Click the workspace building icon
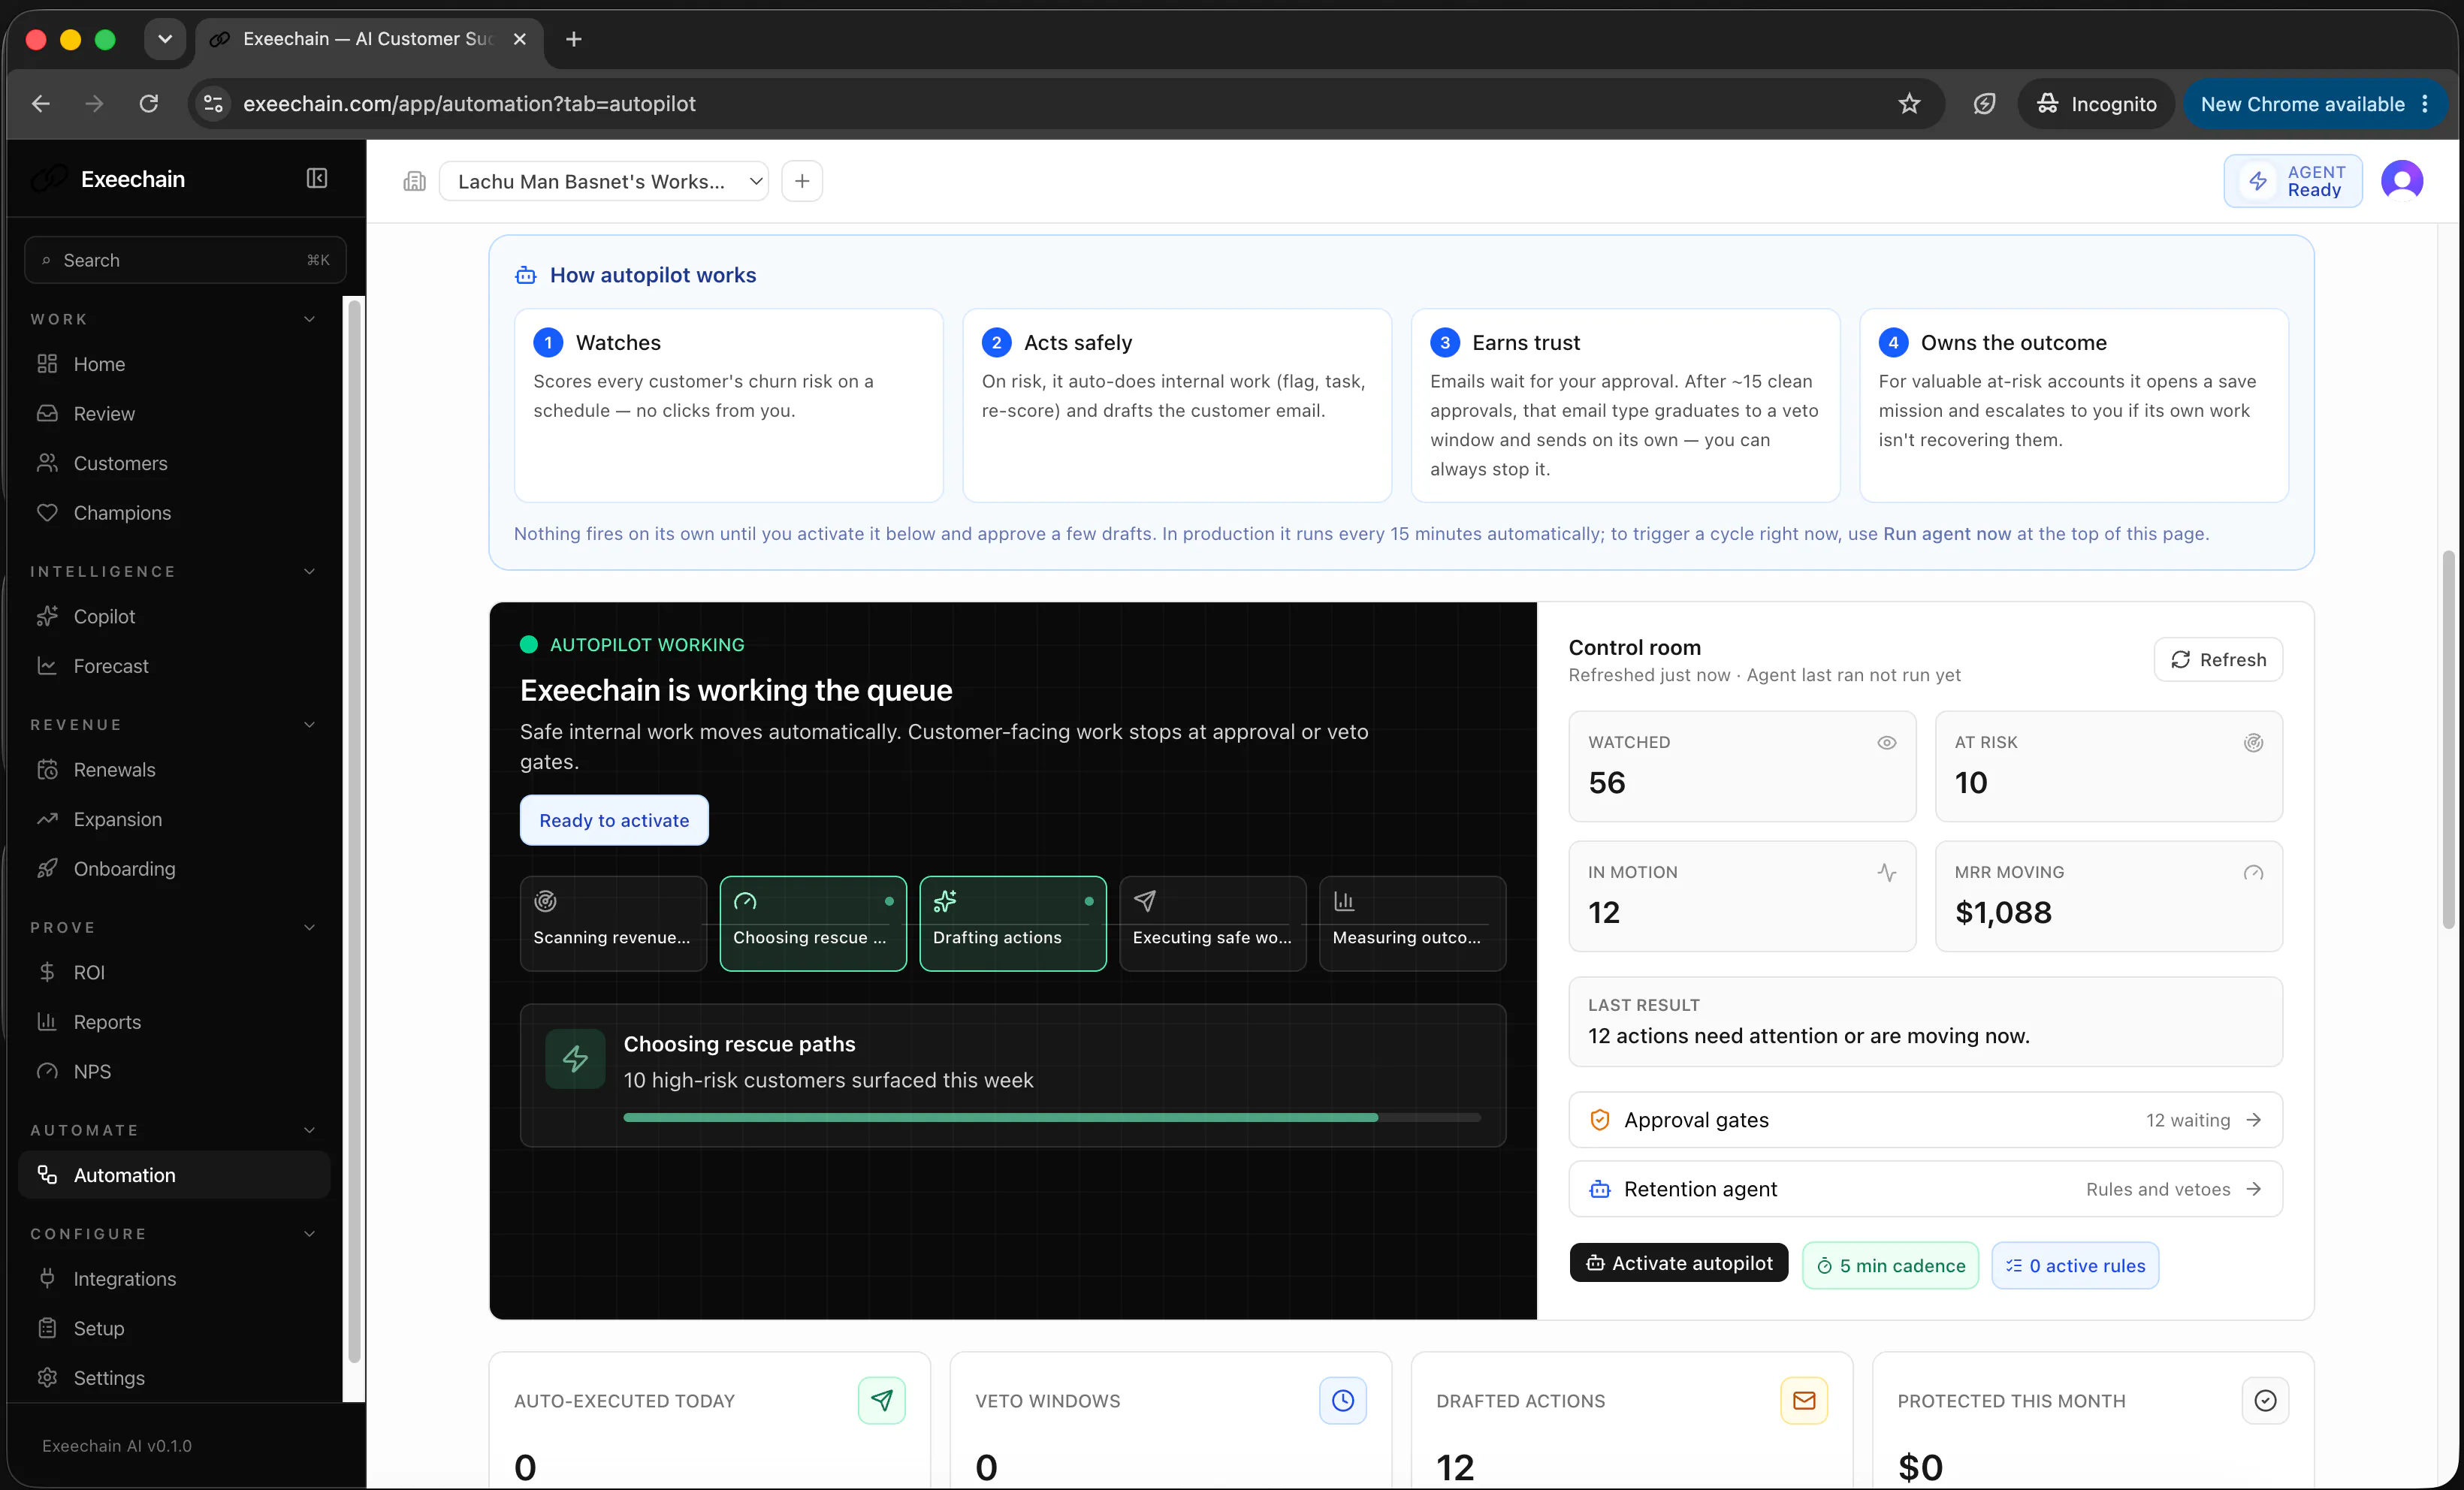2464x1490 pixels. click(414, 181)
